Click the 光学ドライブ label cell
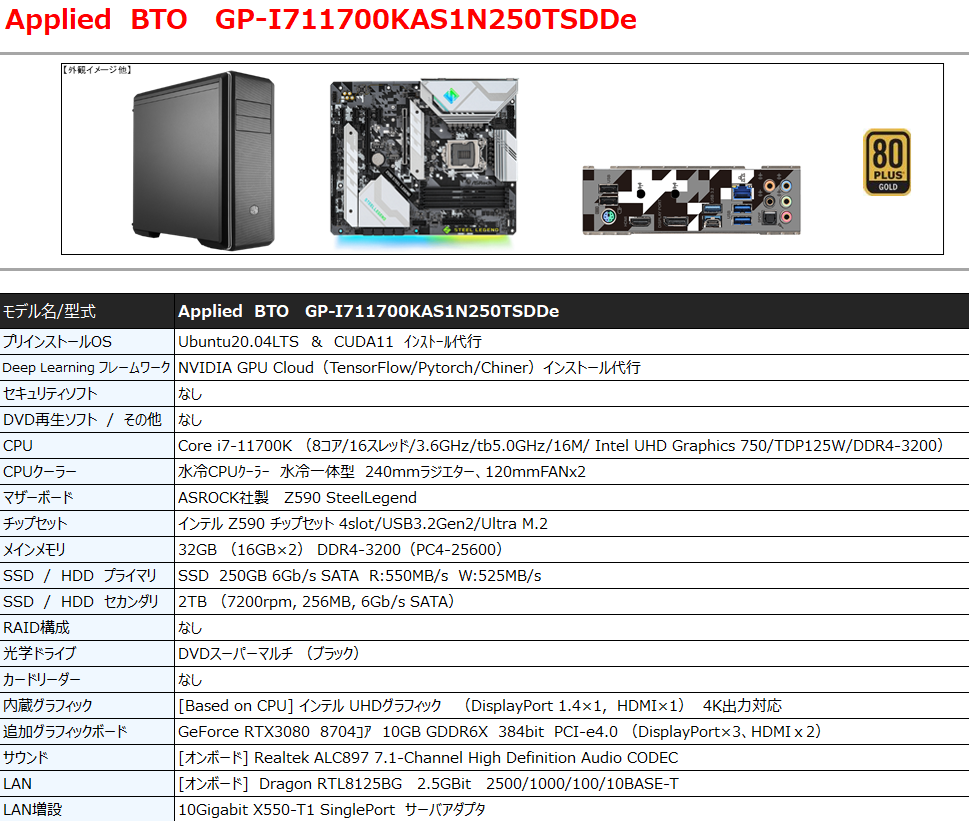The image size is (969, 821). (87, 653)
